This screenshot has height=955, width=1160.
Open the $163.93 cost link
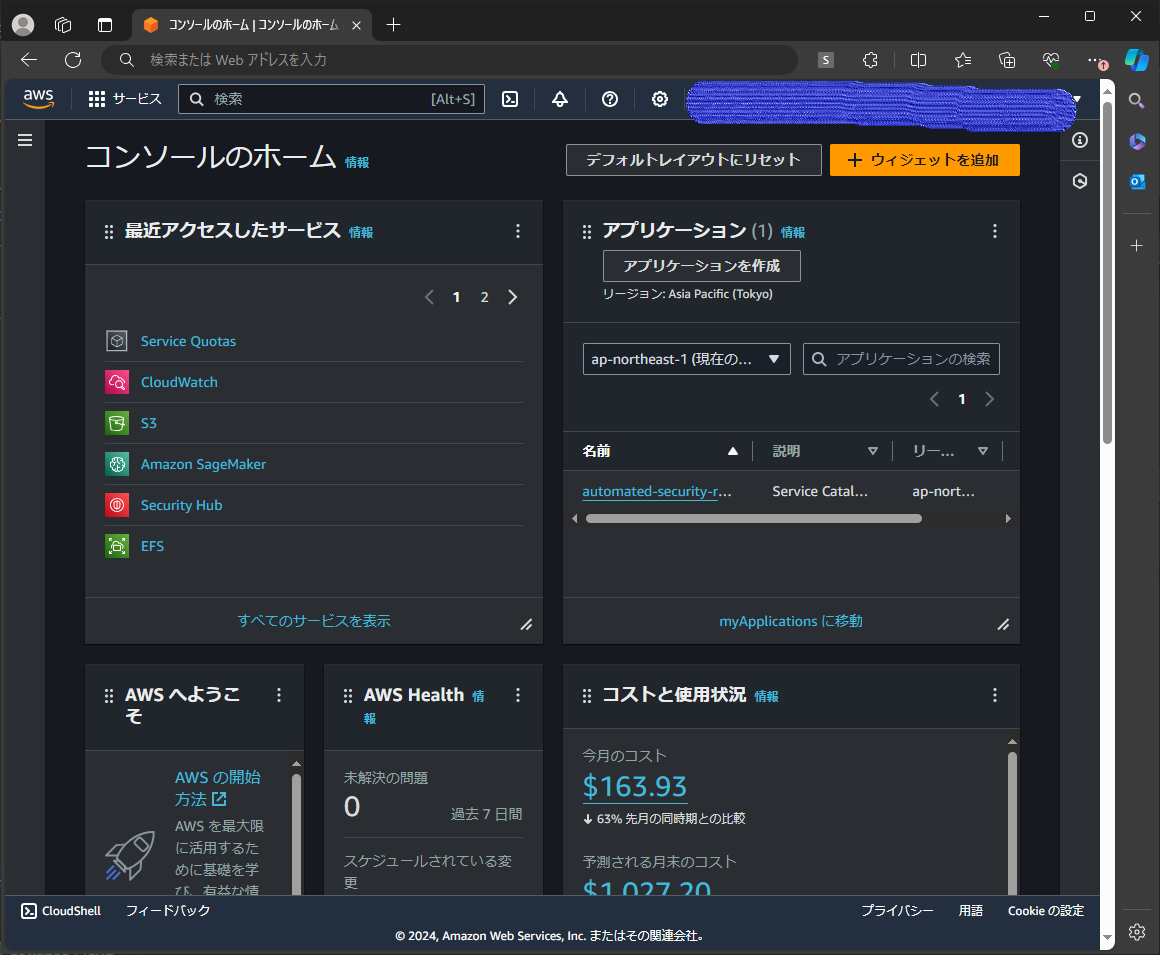tap(635, 786)
